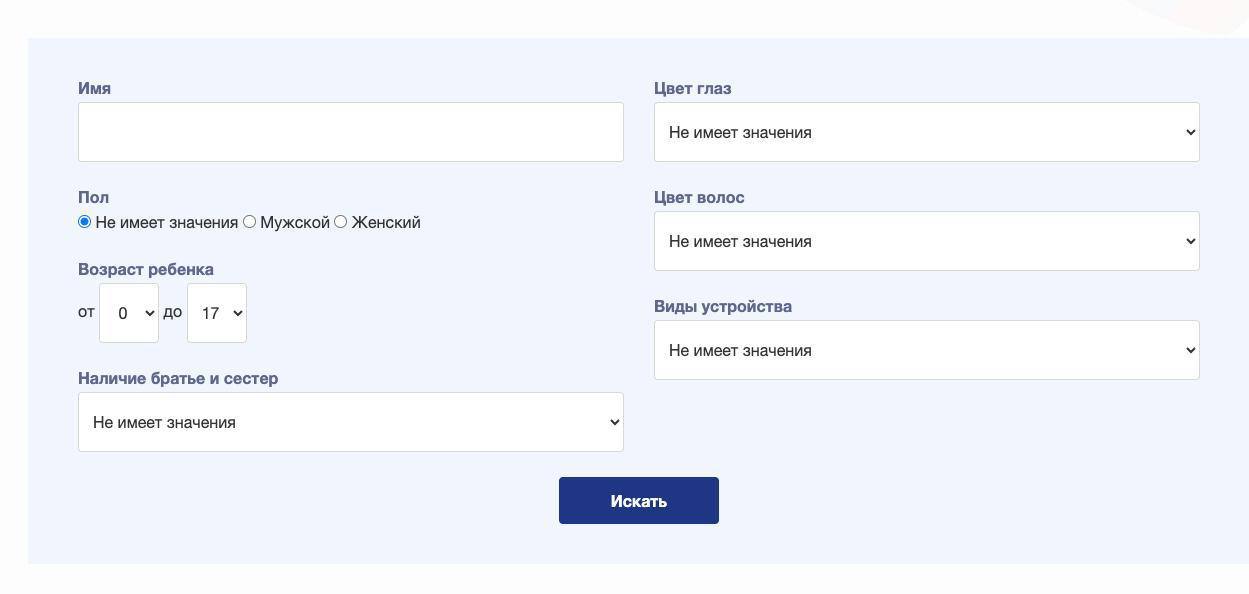Expand the Наличие братье и сестер dropdown
Screen dimensions: 1249x594
point(351,422)
